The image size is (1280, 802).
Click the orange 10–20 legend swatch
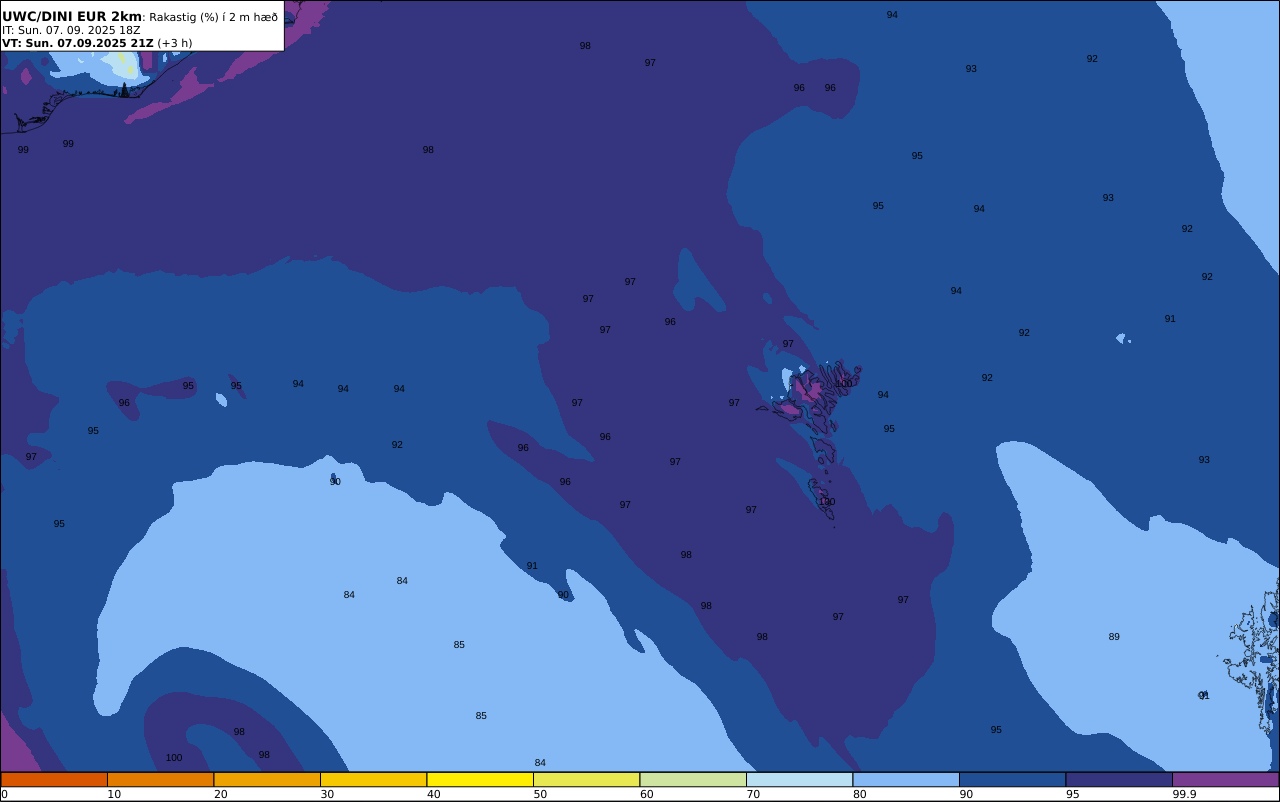click(x=160, y=779)
